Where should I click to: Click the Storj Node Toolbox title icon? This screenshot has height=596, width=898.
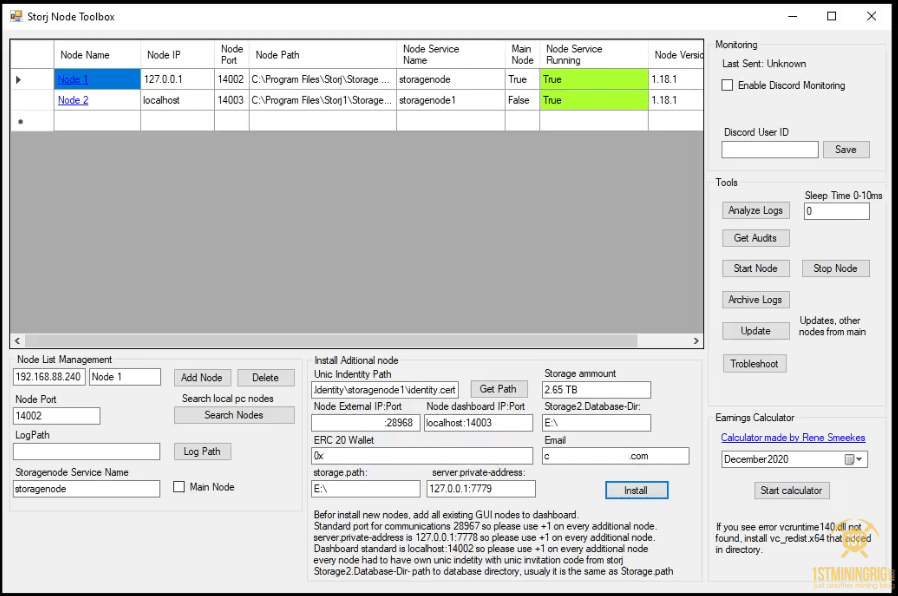pos(16,16)
